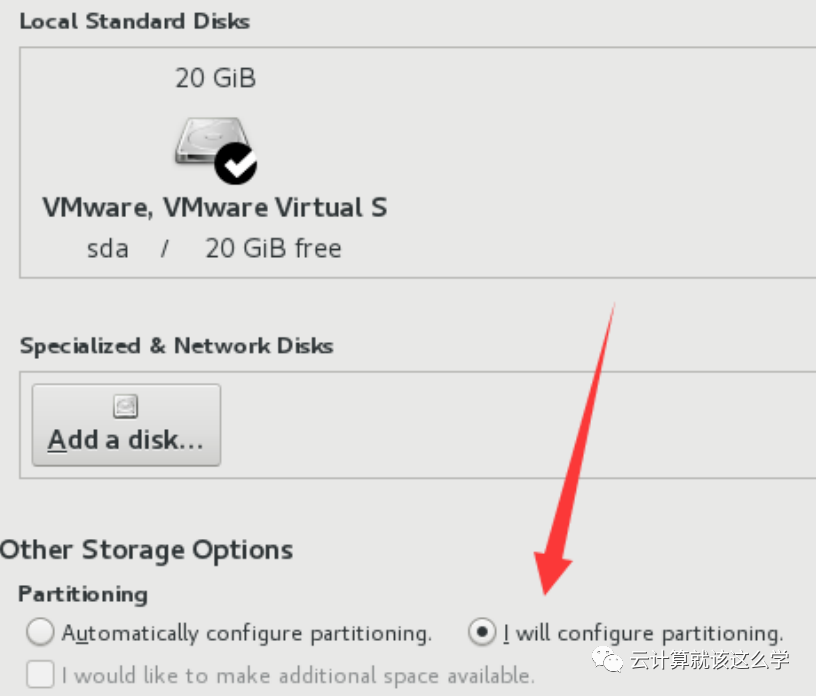Click the VMware, VMware Virtual S disk name
Viewport: 816px width, 696px height.
click(x=215, y=207)
